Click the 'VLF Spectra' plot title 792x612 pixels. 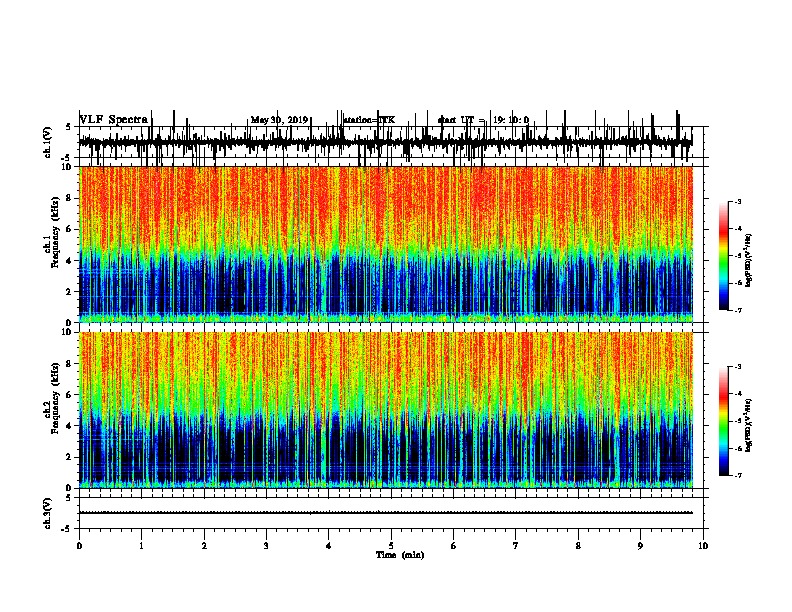pos(114,120)
